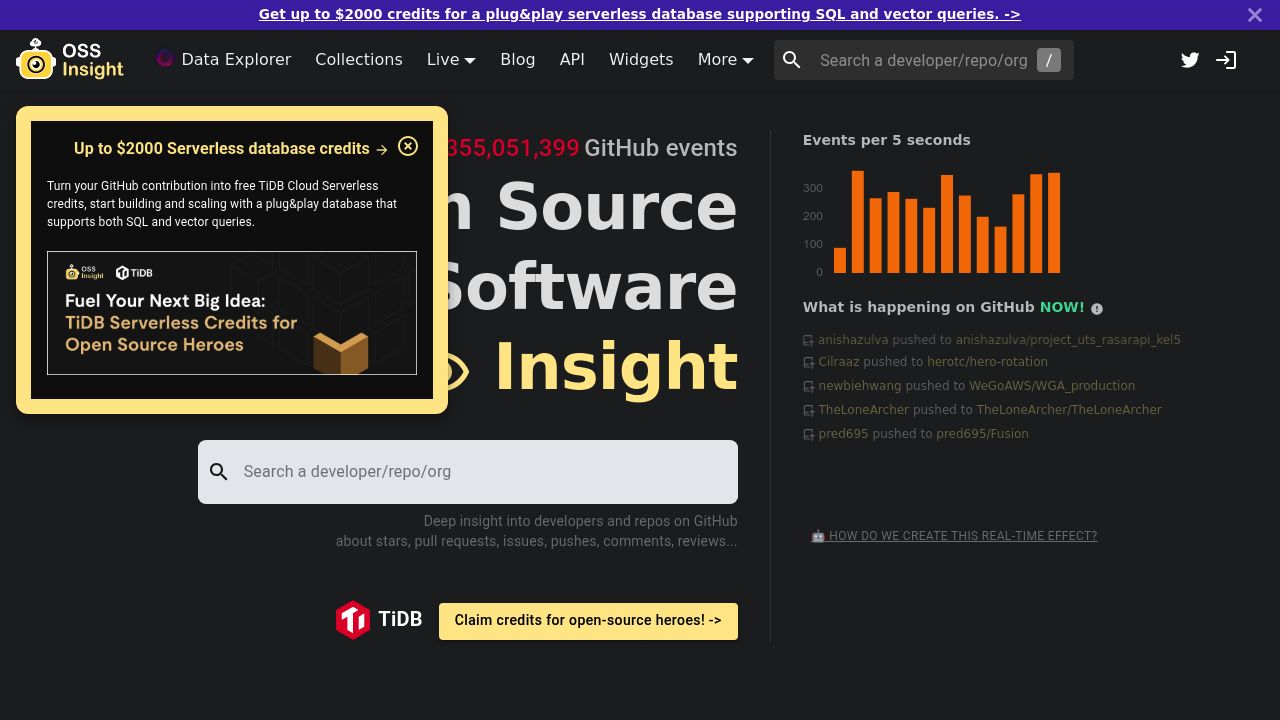1280x720 pixels.
Task: Open WeGoAWS/WGA_production repo link
Action: coord(1052,386)
